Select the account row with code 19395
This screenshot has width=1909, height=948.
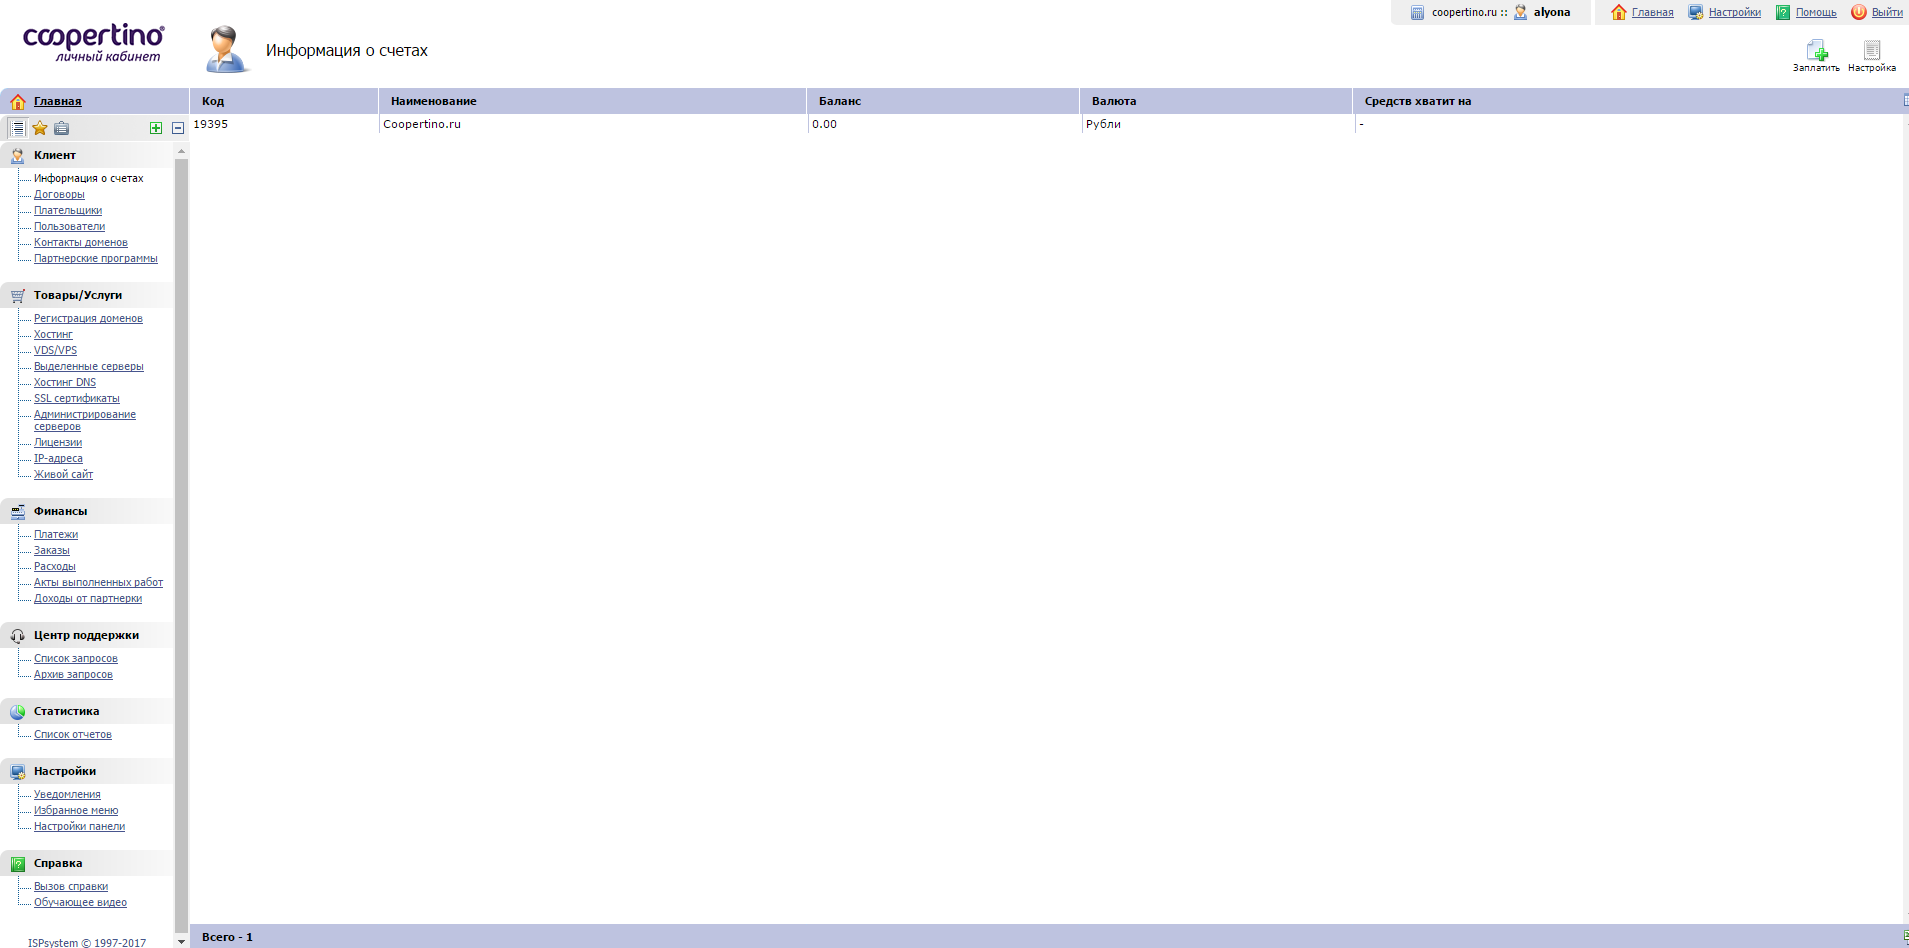coord(1046,124)
